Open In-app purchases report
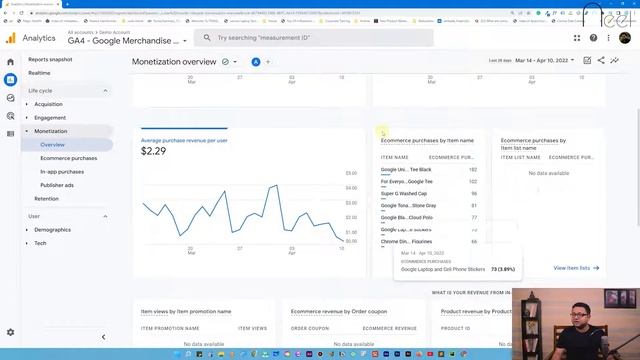The height and width of the screenshot is (360, 640). 62,172
